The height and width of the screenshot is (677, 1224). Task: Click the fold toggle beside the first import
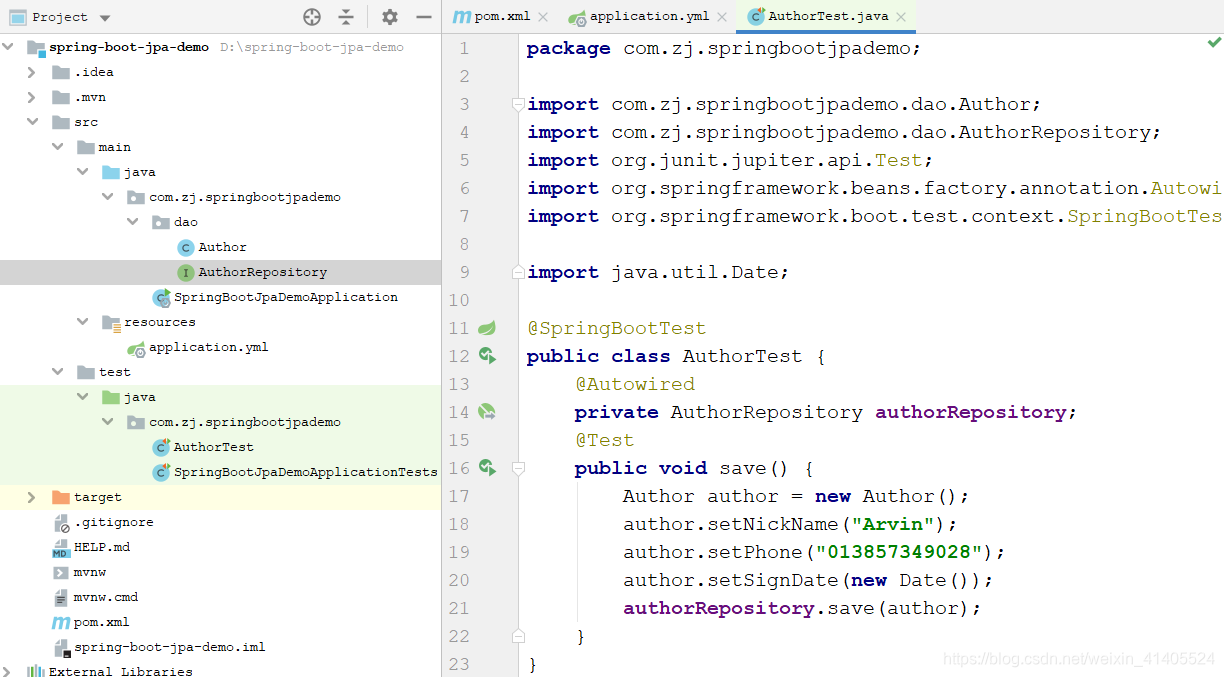pyautogui.click(x=517, y=104)
